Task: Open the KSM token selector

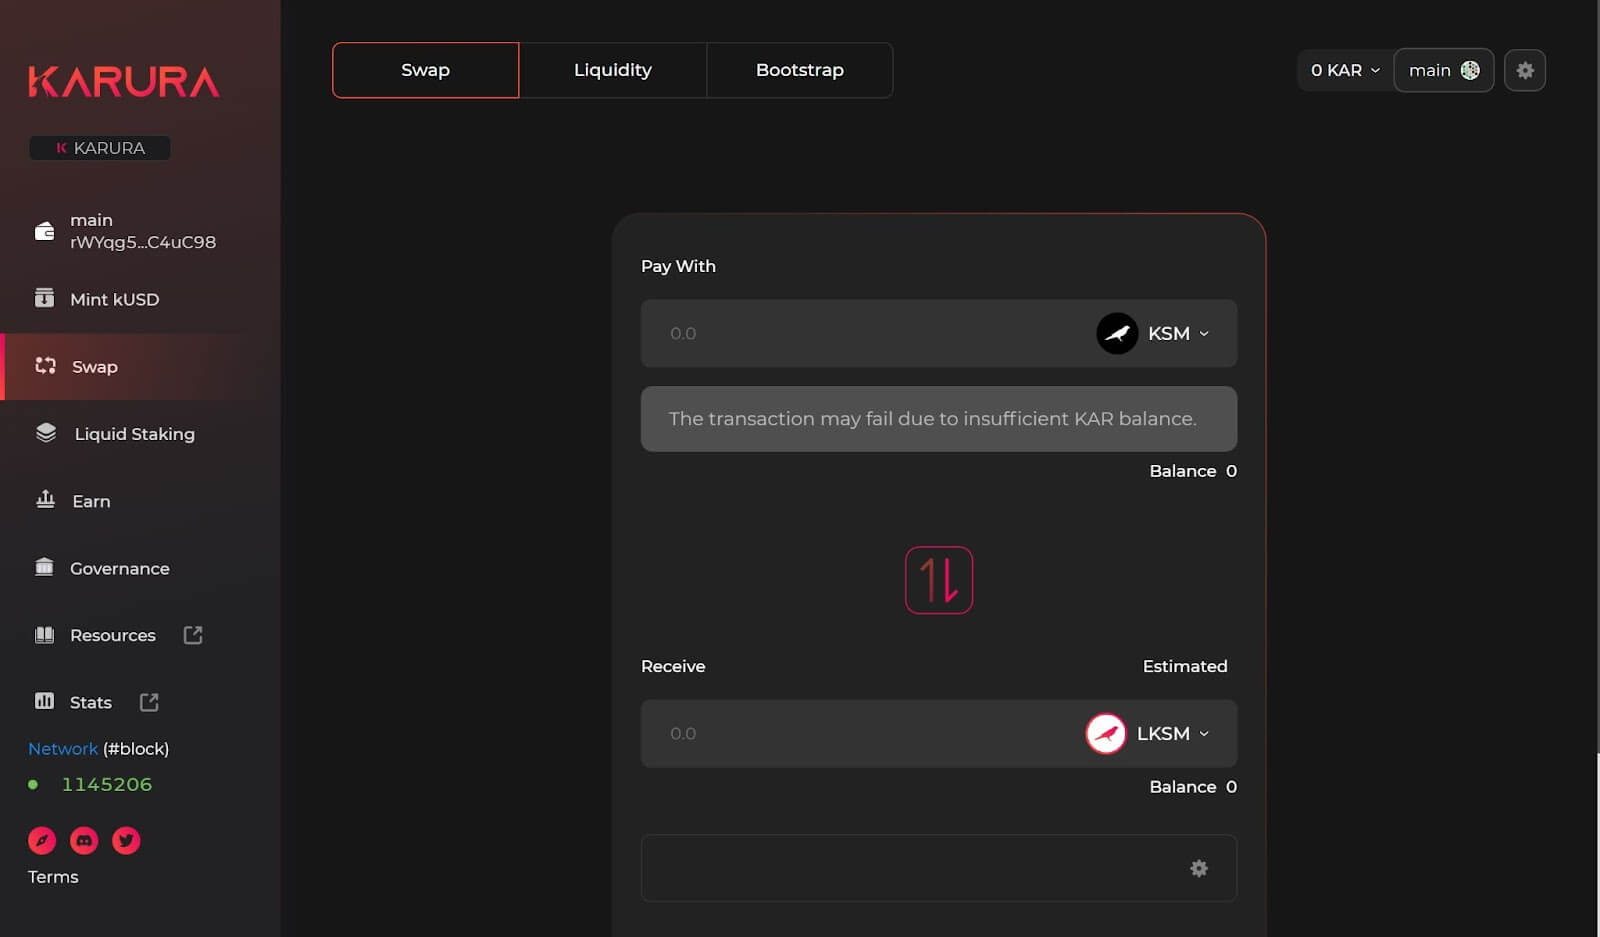Action: [x=1157, y=333]
